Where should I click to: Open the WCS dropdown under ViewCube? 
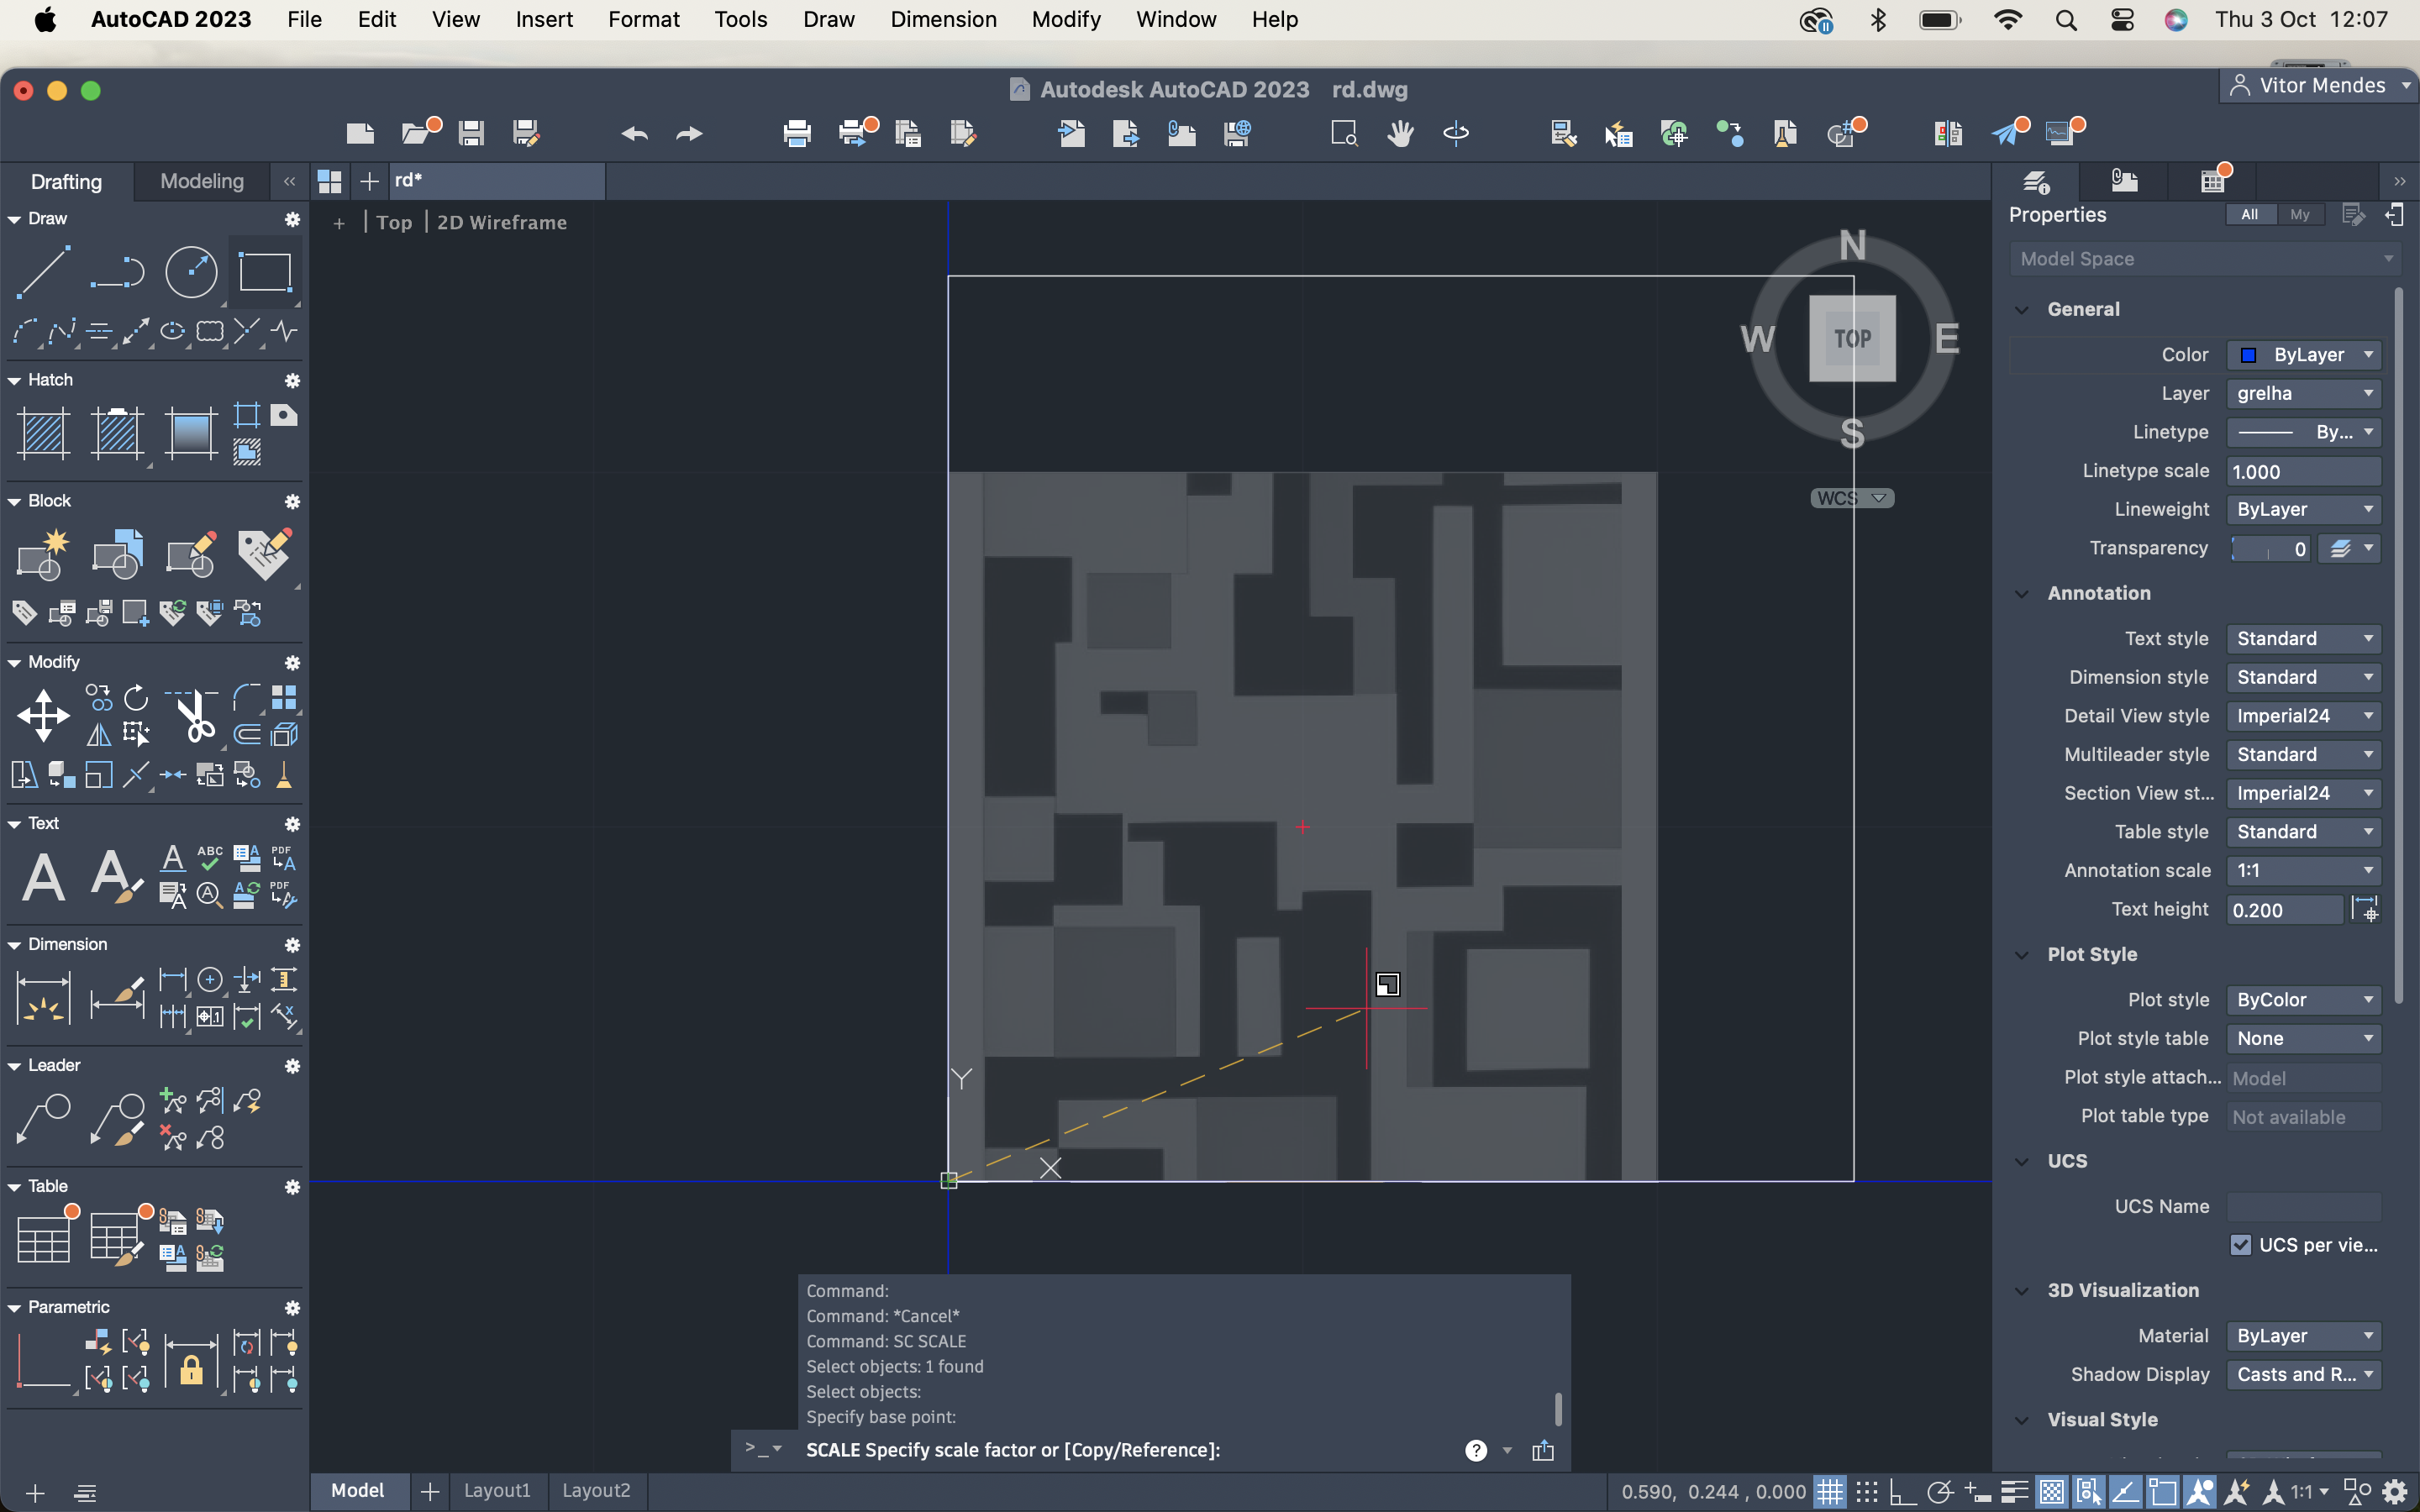coord(1852,498)
